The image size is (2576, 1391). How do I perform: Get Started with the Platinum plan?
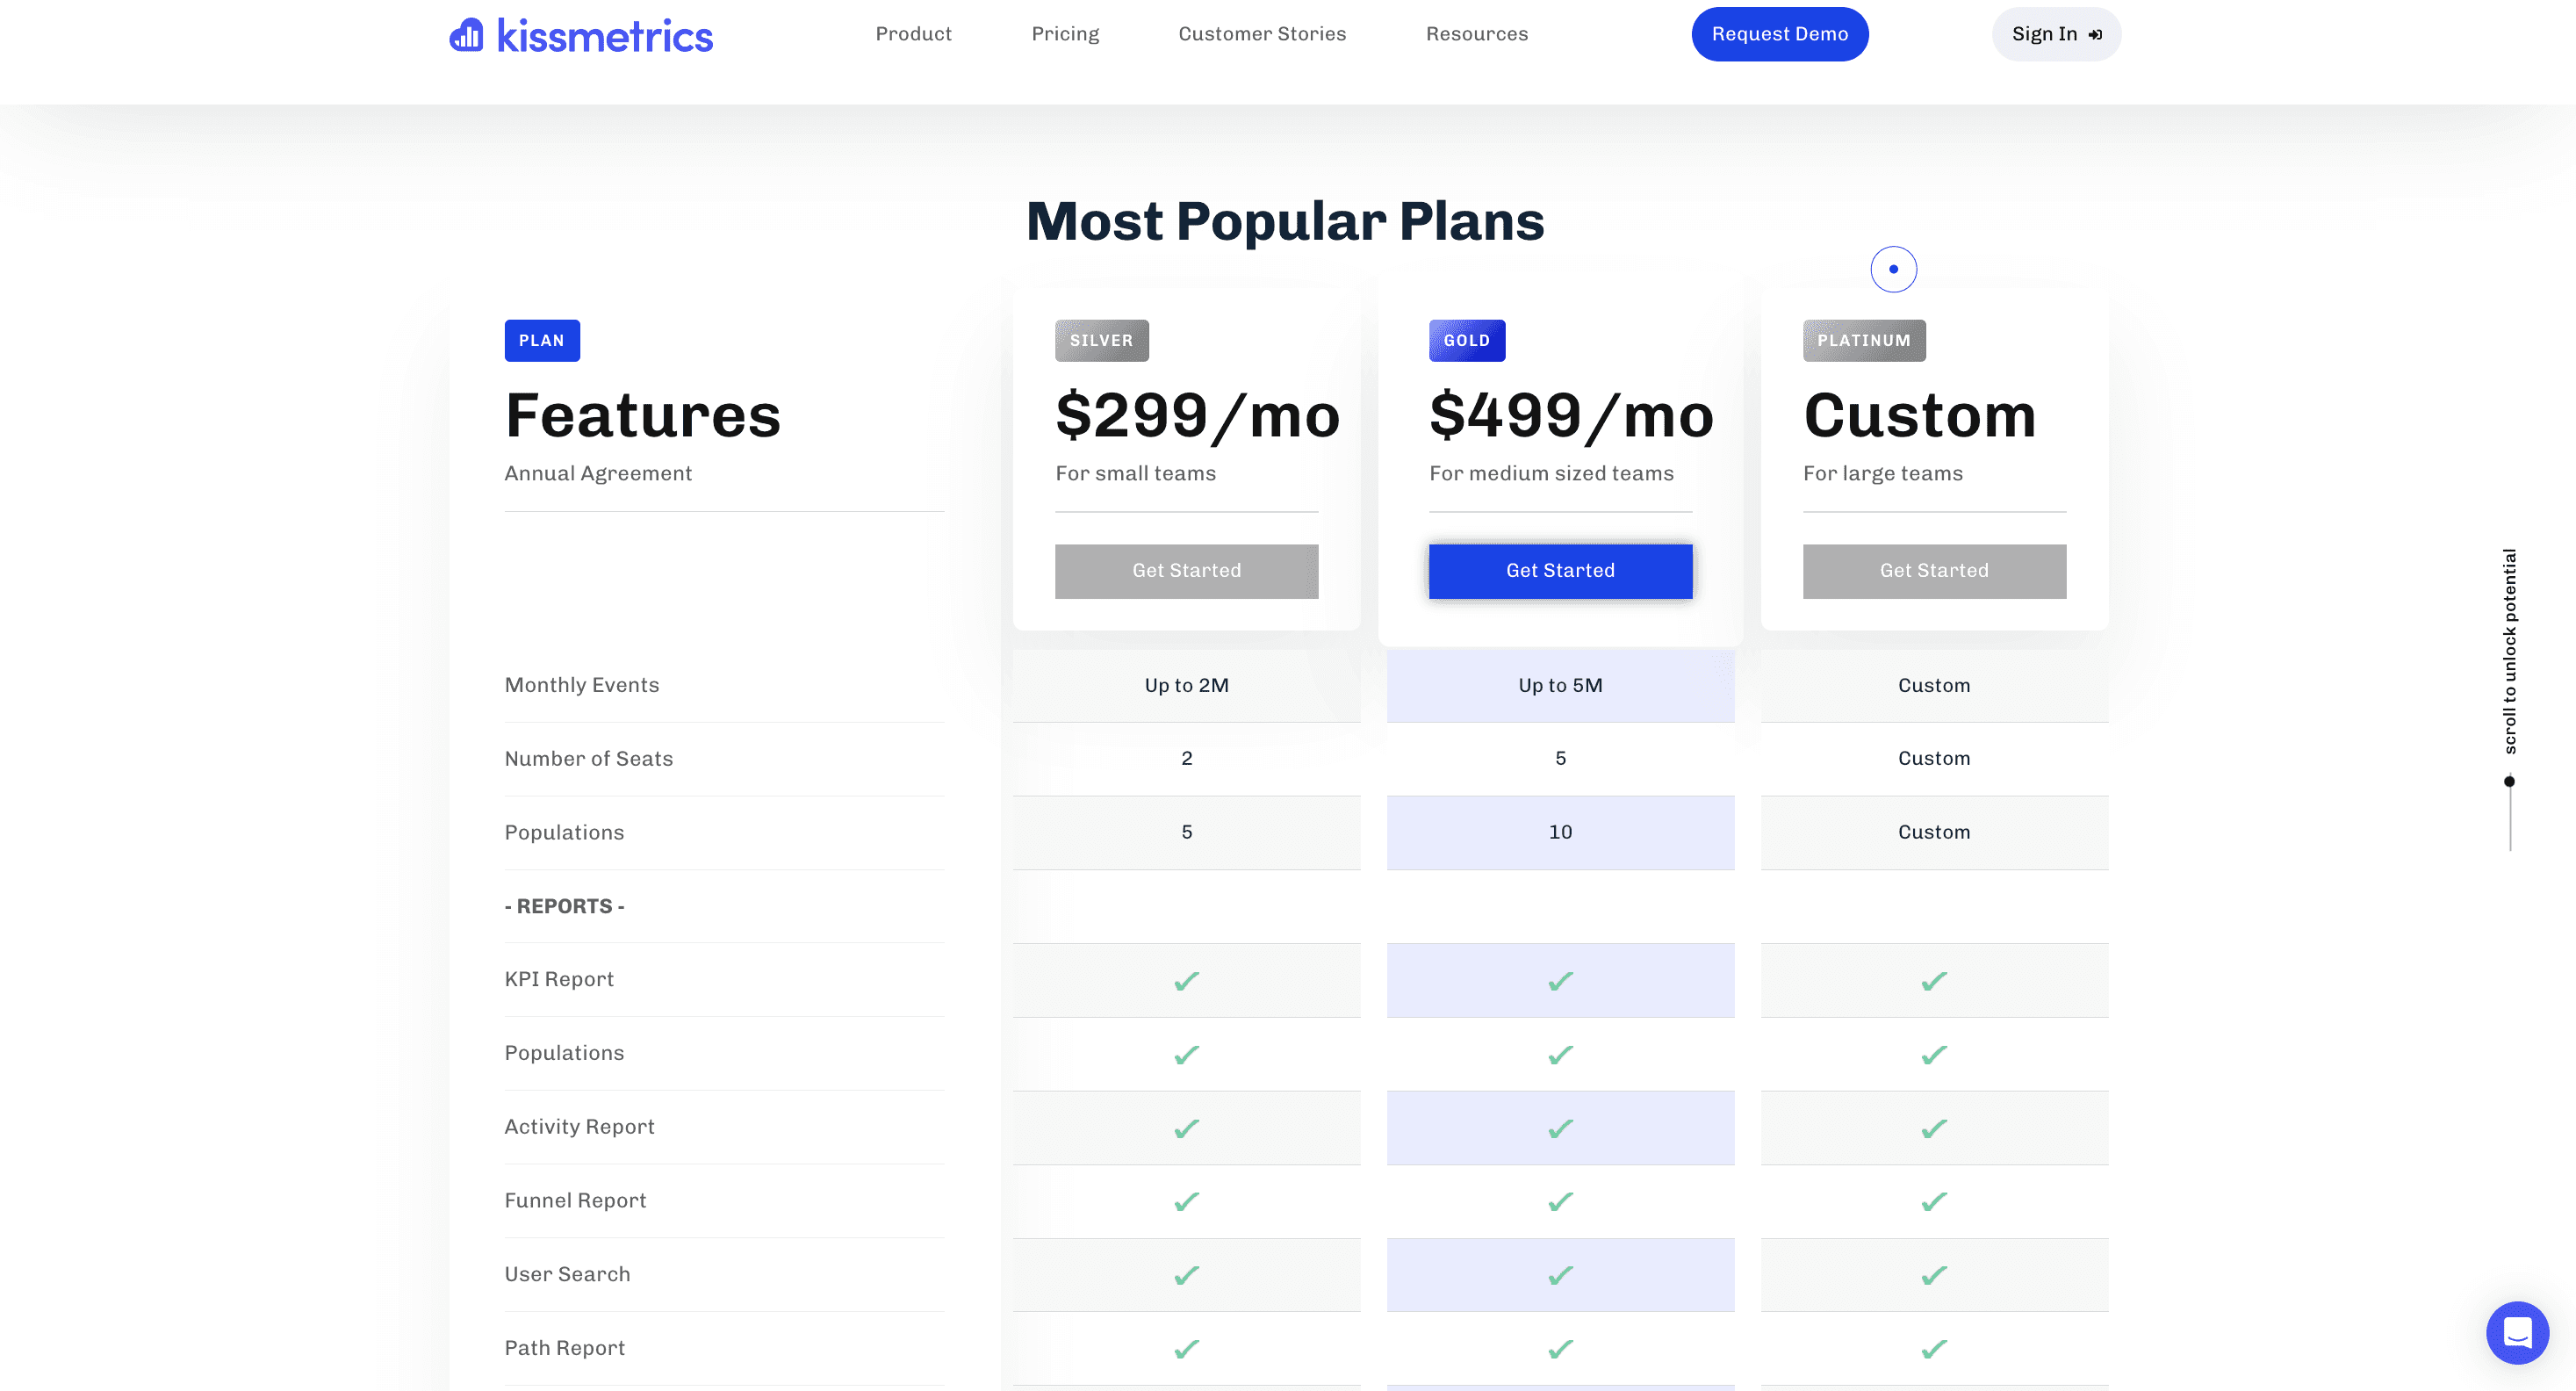coord(1934,571)
